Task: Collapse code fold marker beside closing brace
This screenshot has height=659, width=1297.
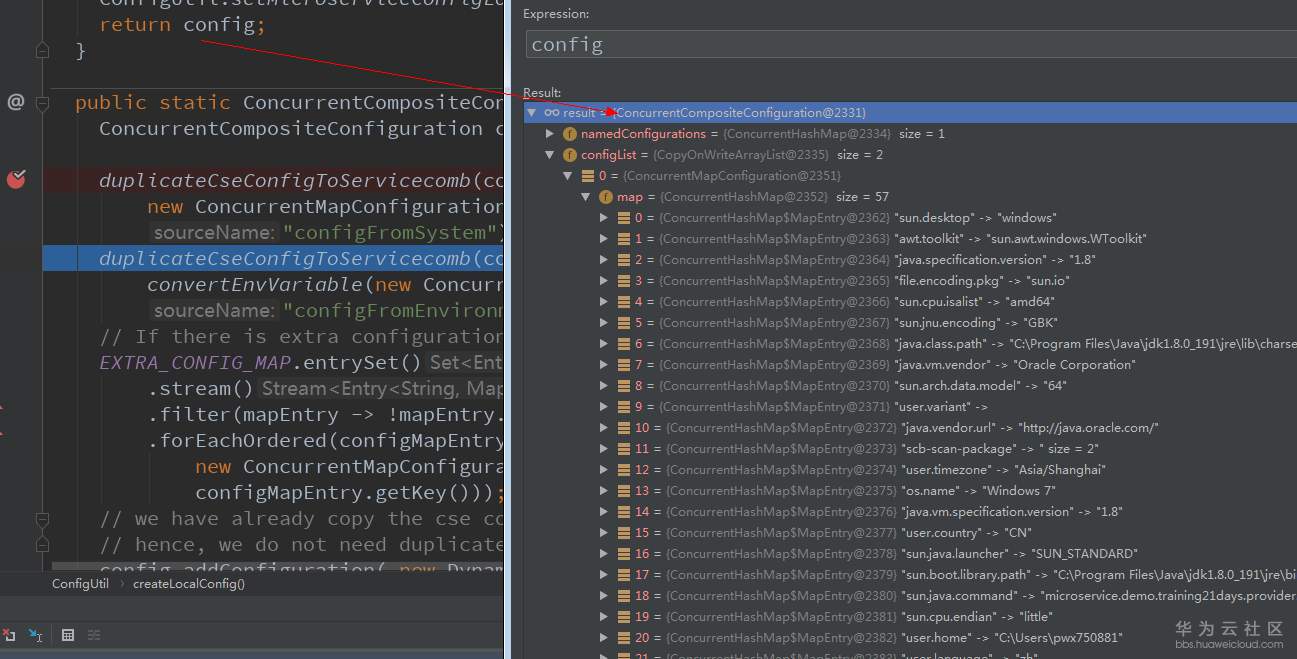Action: [x=42, y=49]
